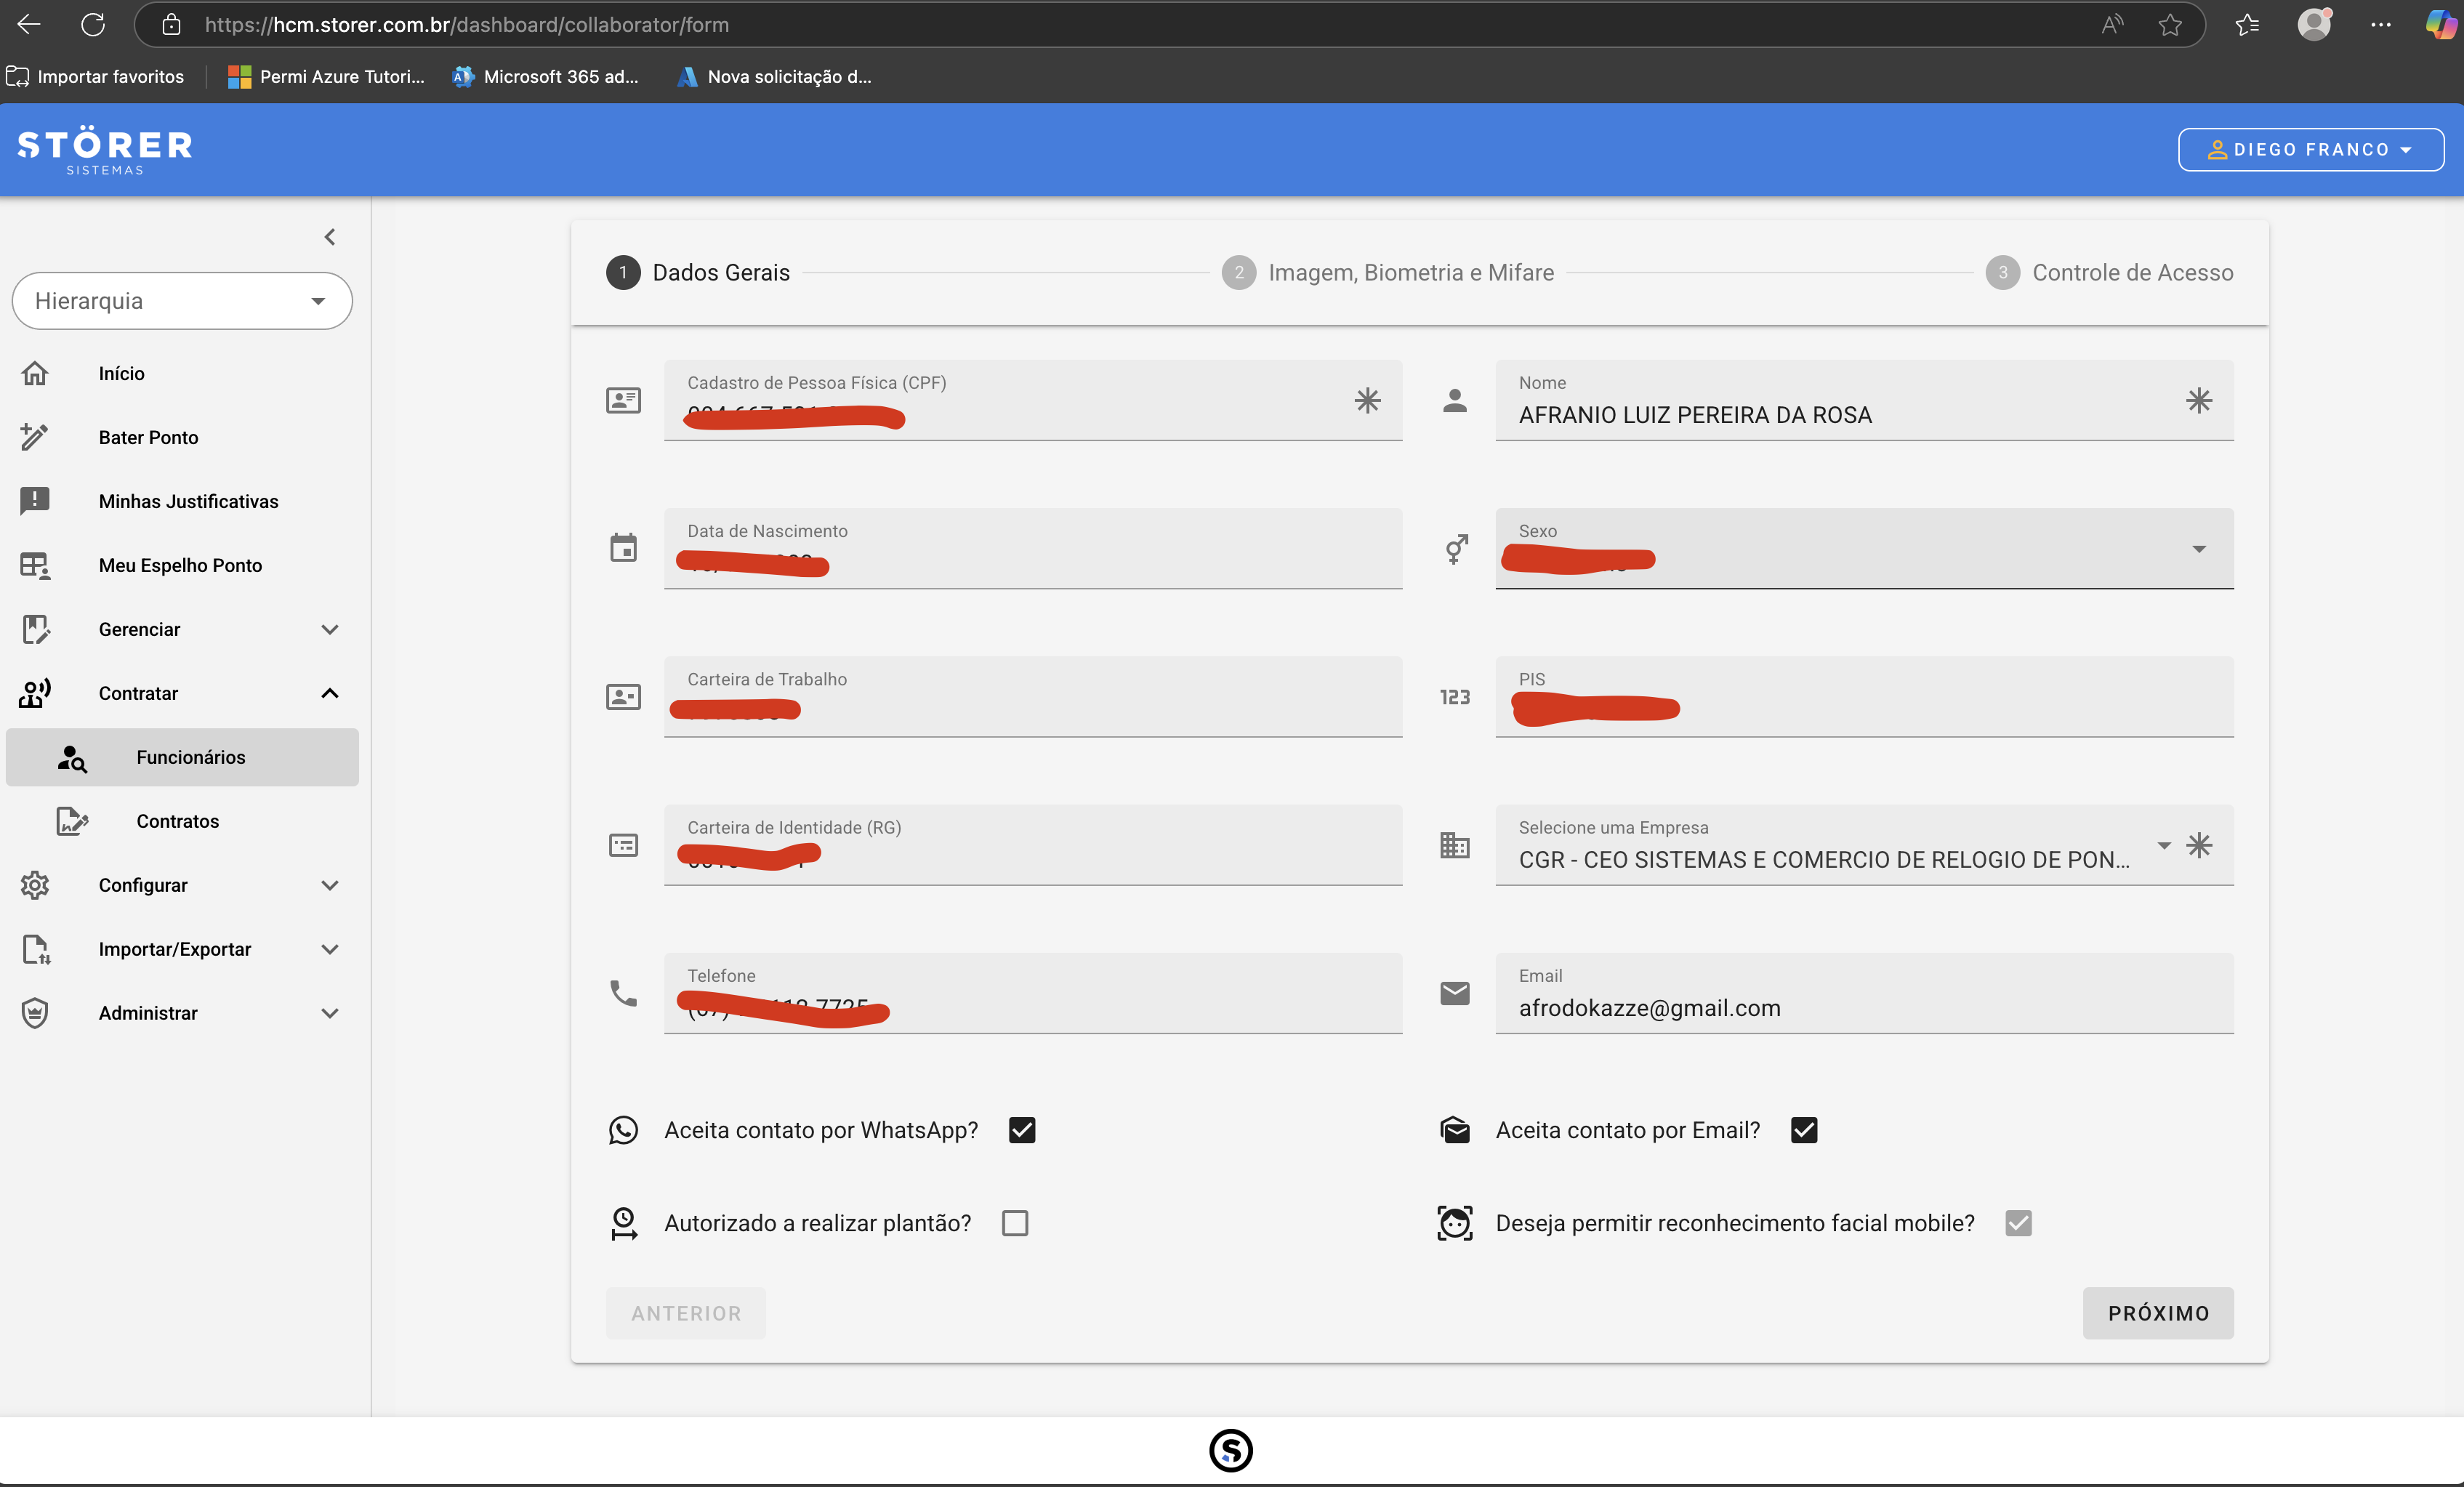Viewport: 2464px width, 1487px height.
Task: Open Nova solicitação d... bookmark
Action: 774,77
